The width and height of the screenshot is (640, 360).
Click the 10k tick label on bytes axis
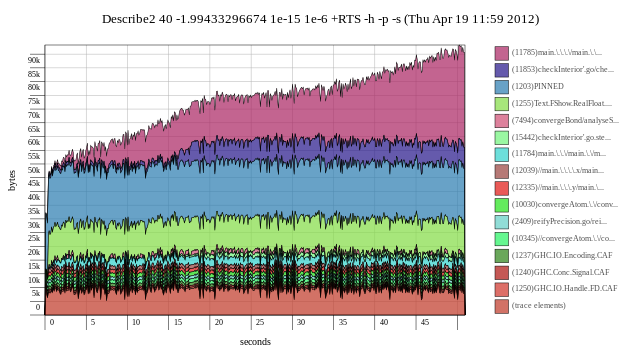click(x=34, y=280)
